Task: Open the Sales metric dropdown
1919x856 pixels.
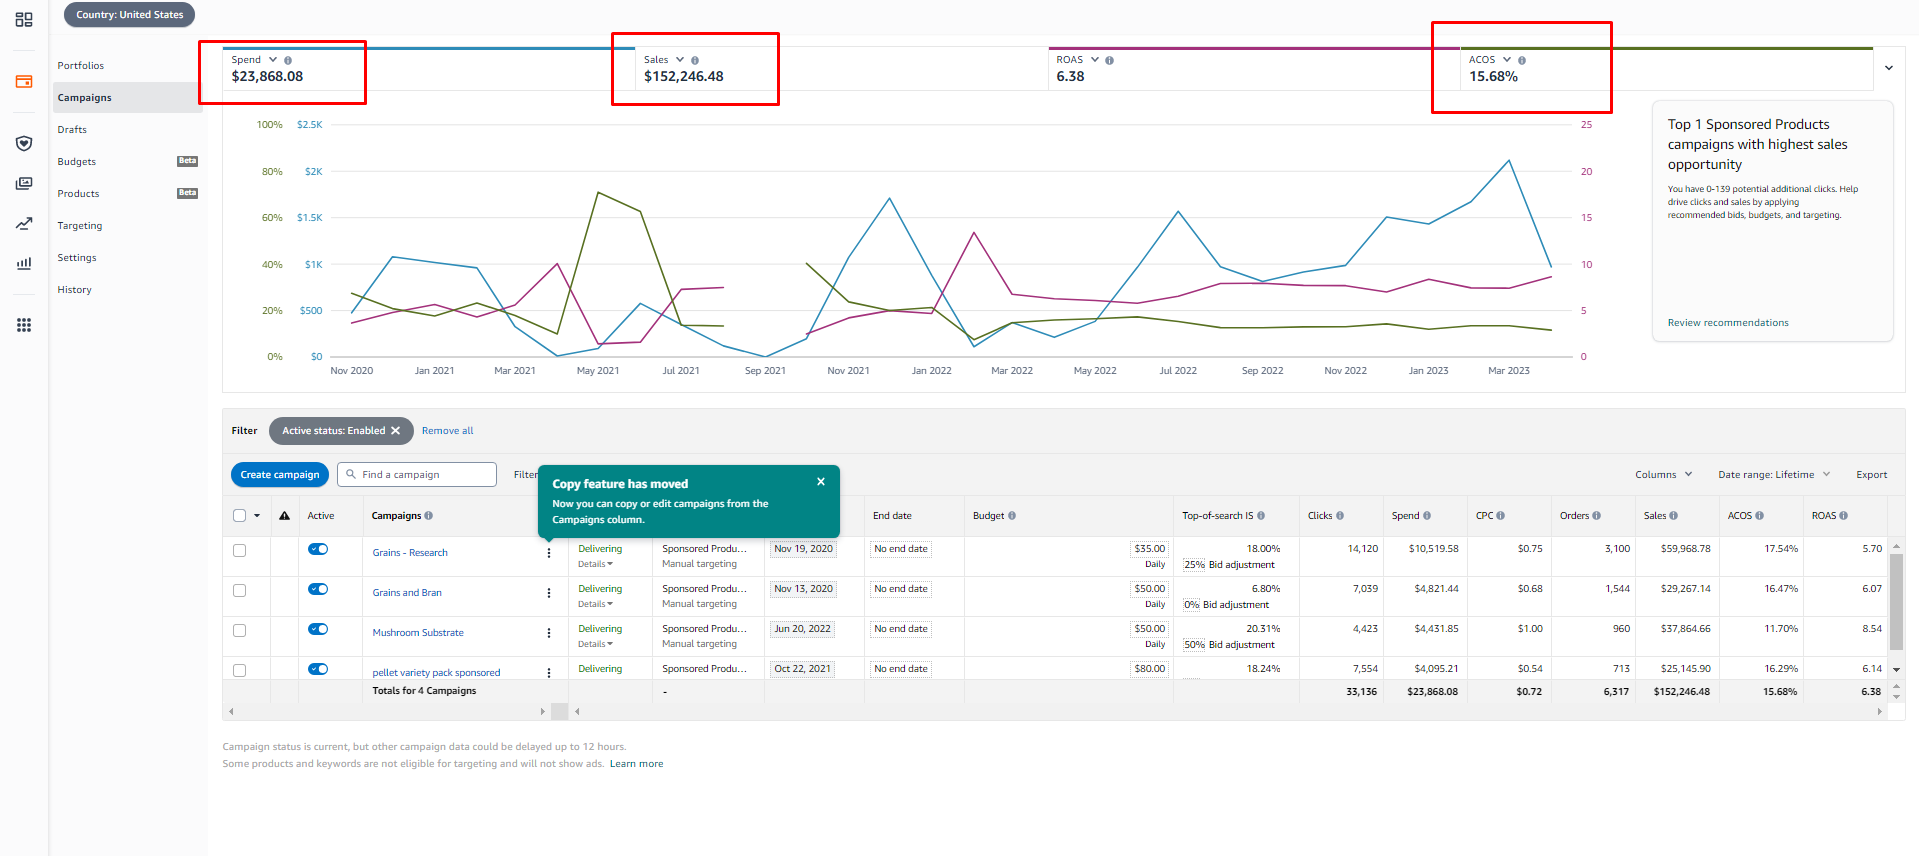Action: tap(680, 60)
